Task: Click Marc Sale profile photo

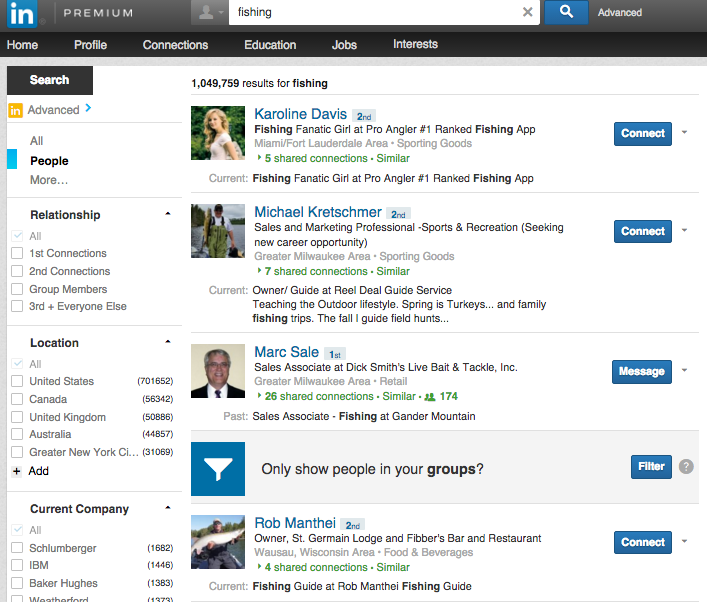Action: (x=218, y=371)
